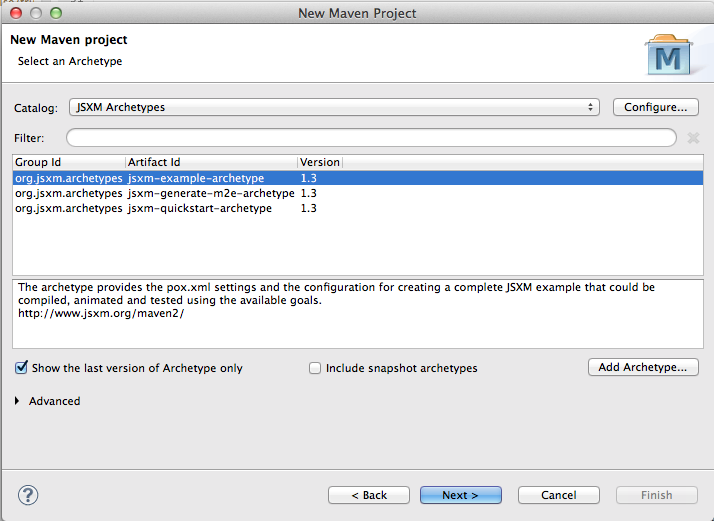Click into the Filter text field
Image resolution: width=714 pixels, height=521 pixels.
point(371,138)
